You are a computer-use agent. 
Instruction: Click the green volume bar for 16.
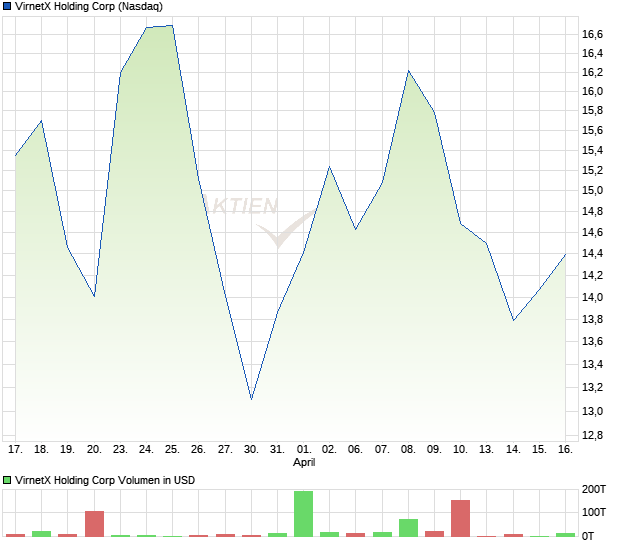pos(565,535)
